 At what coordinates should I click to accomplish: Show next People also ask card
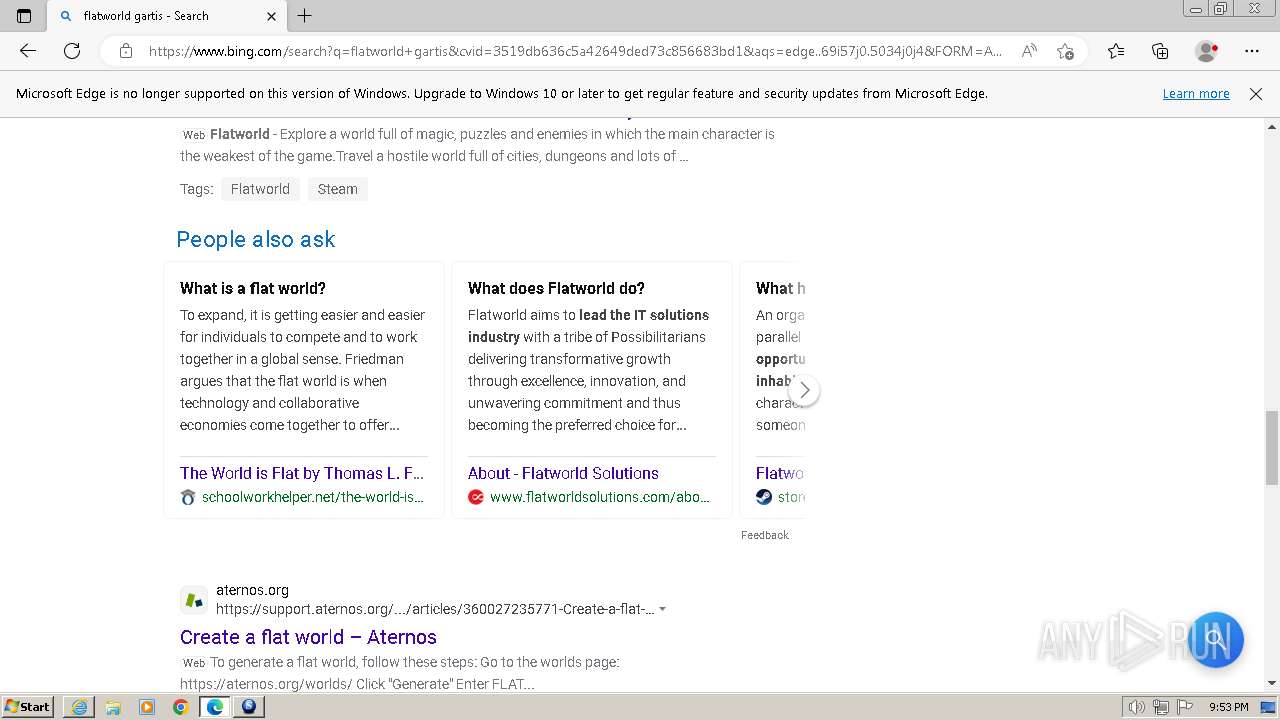tap(804, 390)
